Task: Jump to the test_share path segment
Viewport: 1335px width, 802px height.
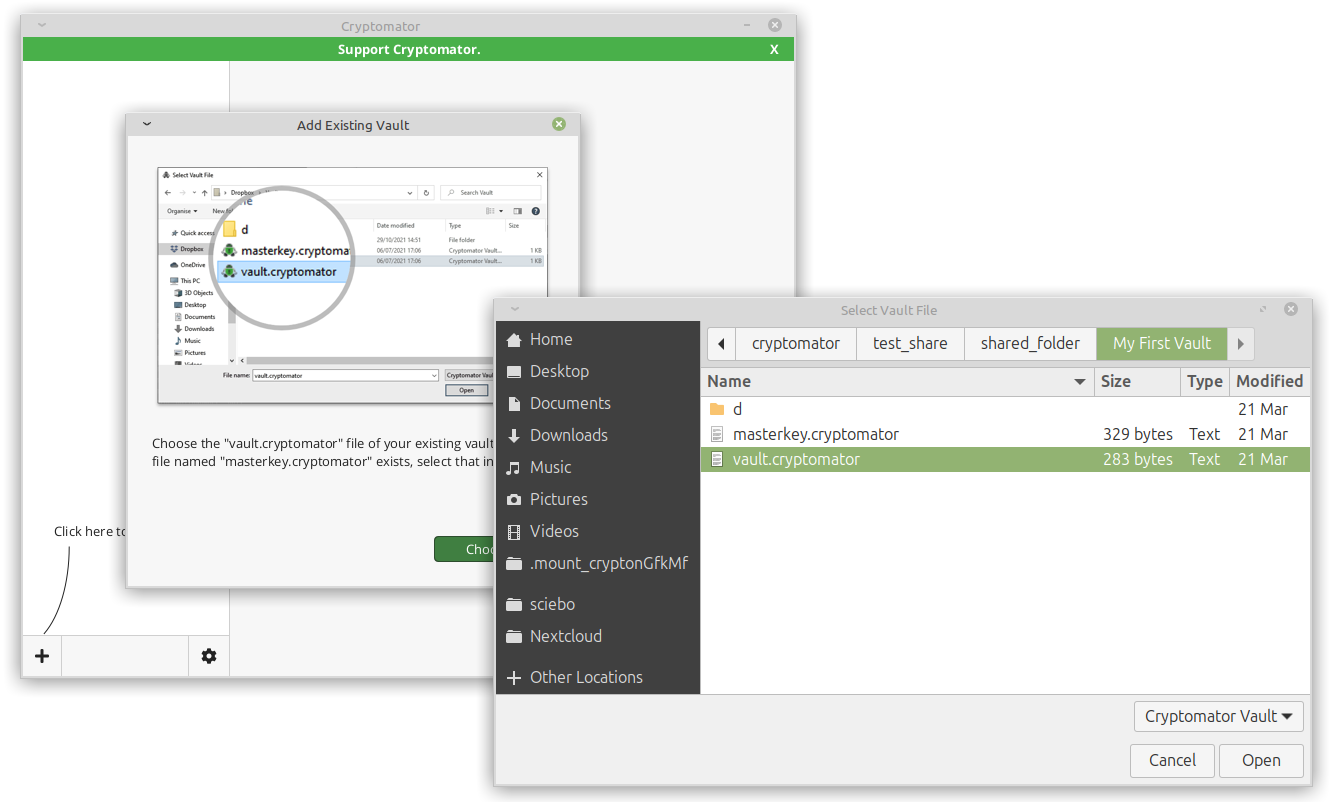Action: [x=910, y=343]
